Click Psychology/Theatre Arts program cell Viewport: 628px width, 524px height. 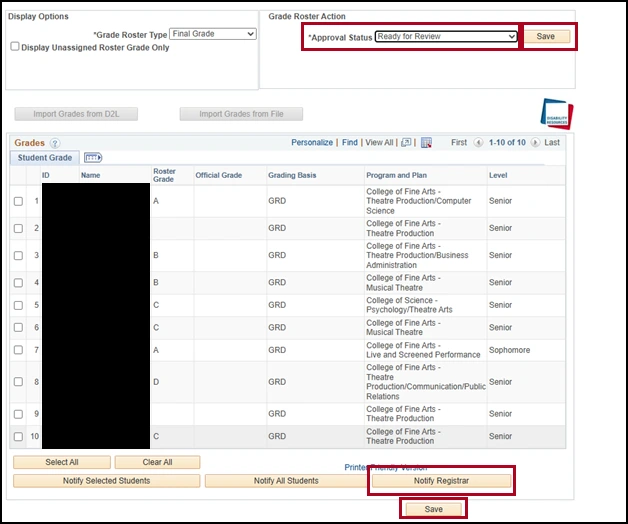point(409,305)
